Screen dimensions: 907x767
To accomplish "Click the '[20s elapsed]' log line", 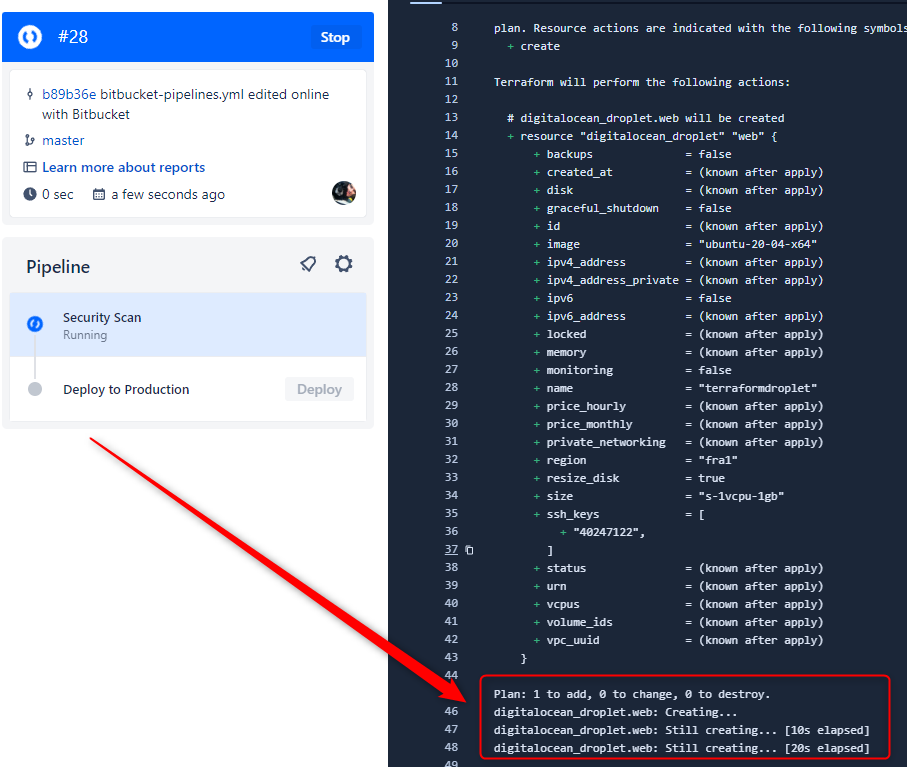I will coord(681,748).
